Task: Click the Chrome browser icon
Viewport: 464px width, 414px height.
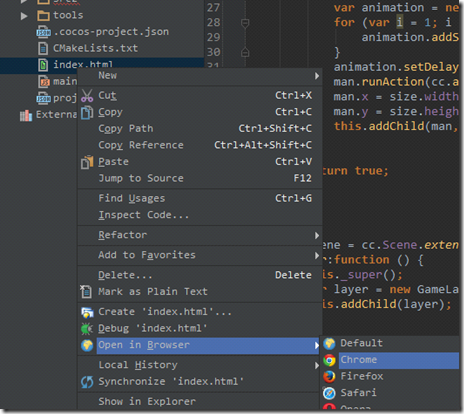Action: pos(329,360)
